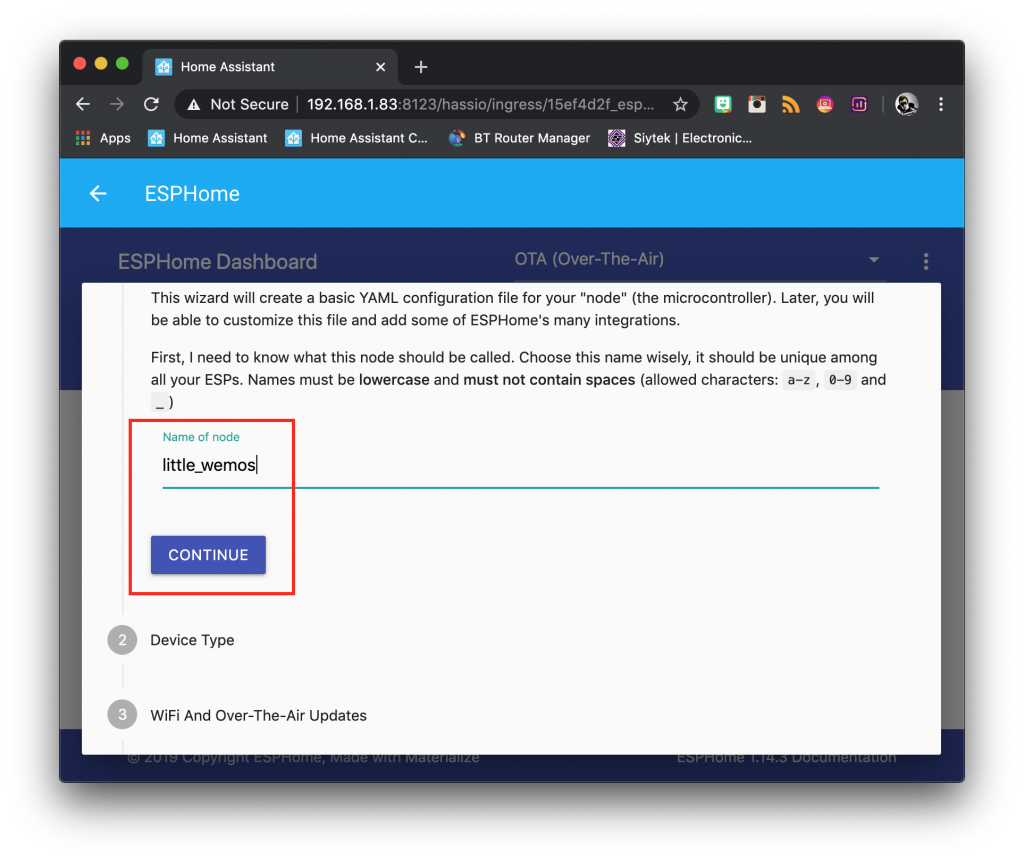The width and height of the screenshot is (1024, 861).
Task: Reload the current page
Action: (x=152, y=104)
